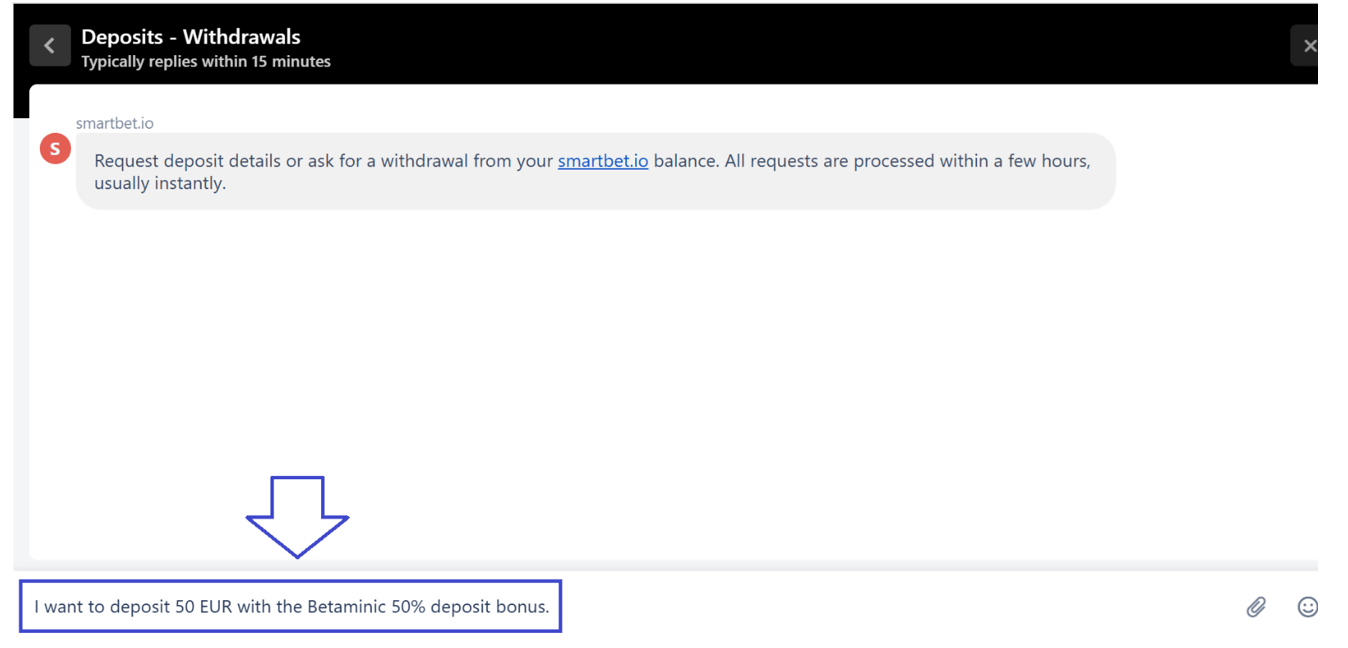Click the 'Request deposit details' message bubble
The image size is (1348, 648).
point(595,171)
